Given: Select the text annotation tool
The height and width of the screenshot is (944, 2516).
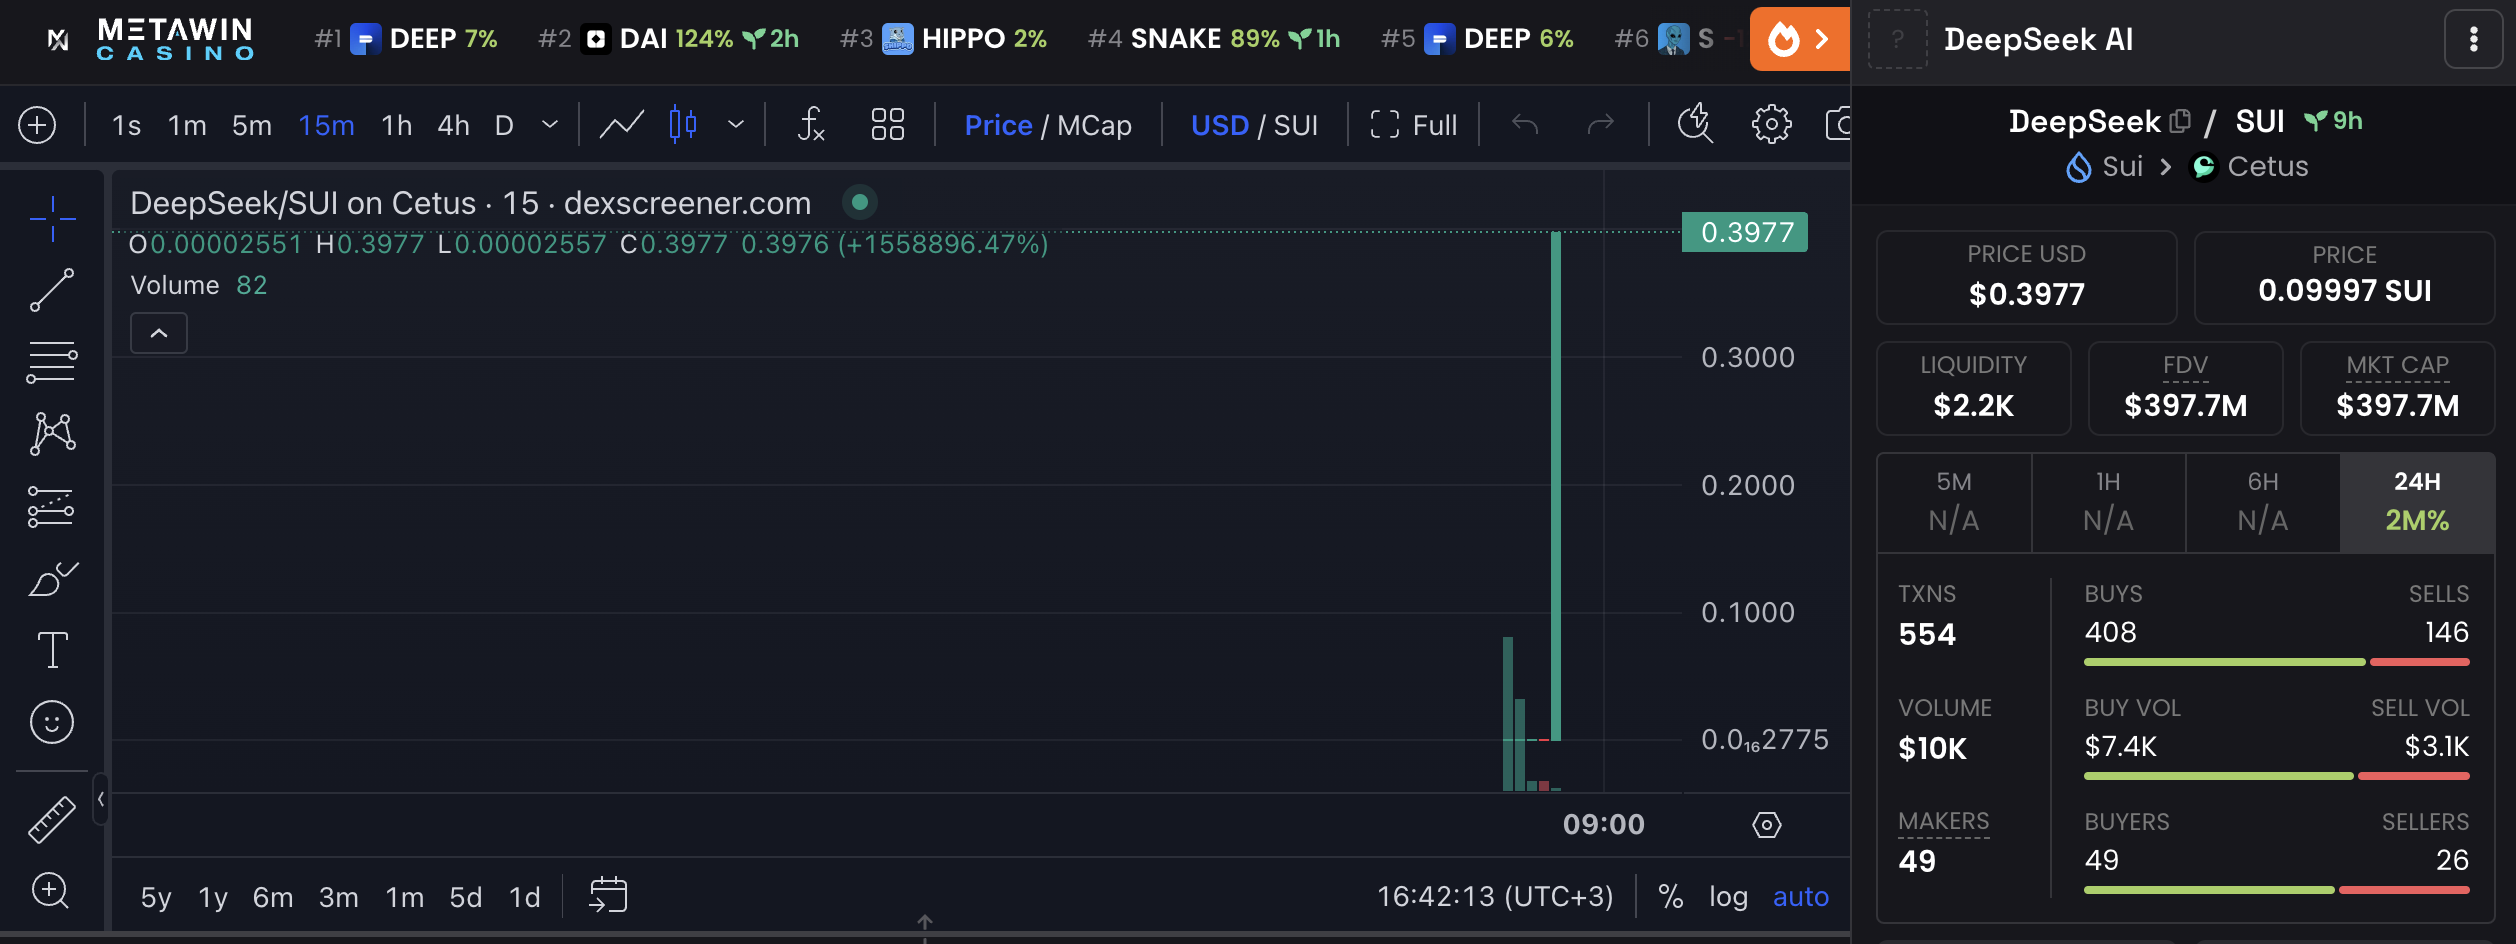Looking at the screenshot, I should [52, 650].
